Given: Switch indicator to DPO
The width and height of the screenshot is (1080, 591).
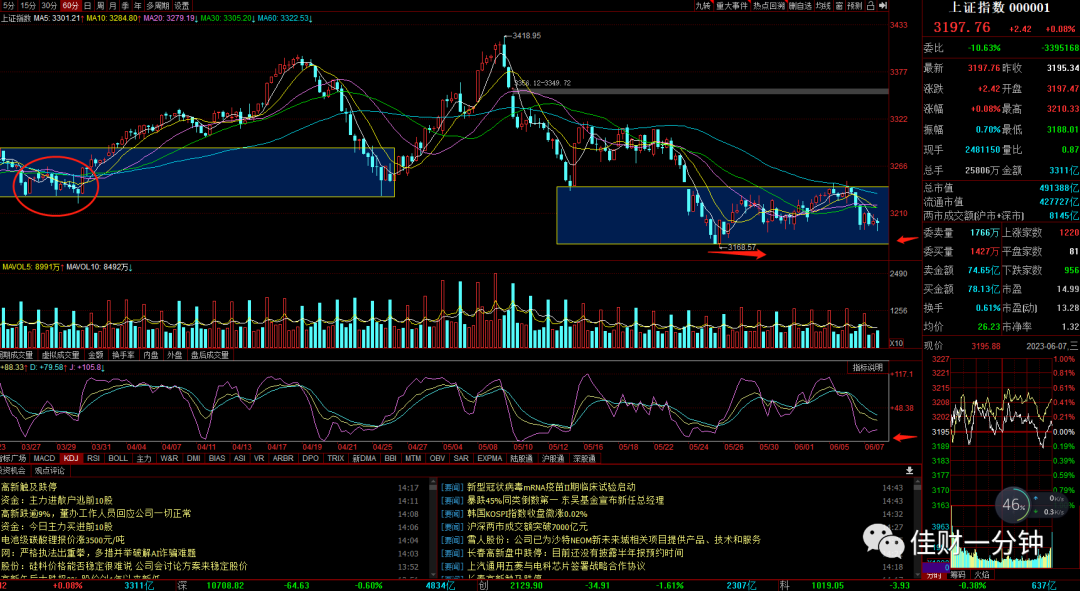Looking at the screenshot, I should [x=311, y=458].
